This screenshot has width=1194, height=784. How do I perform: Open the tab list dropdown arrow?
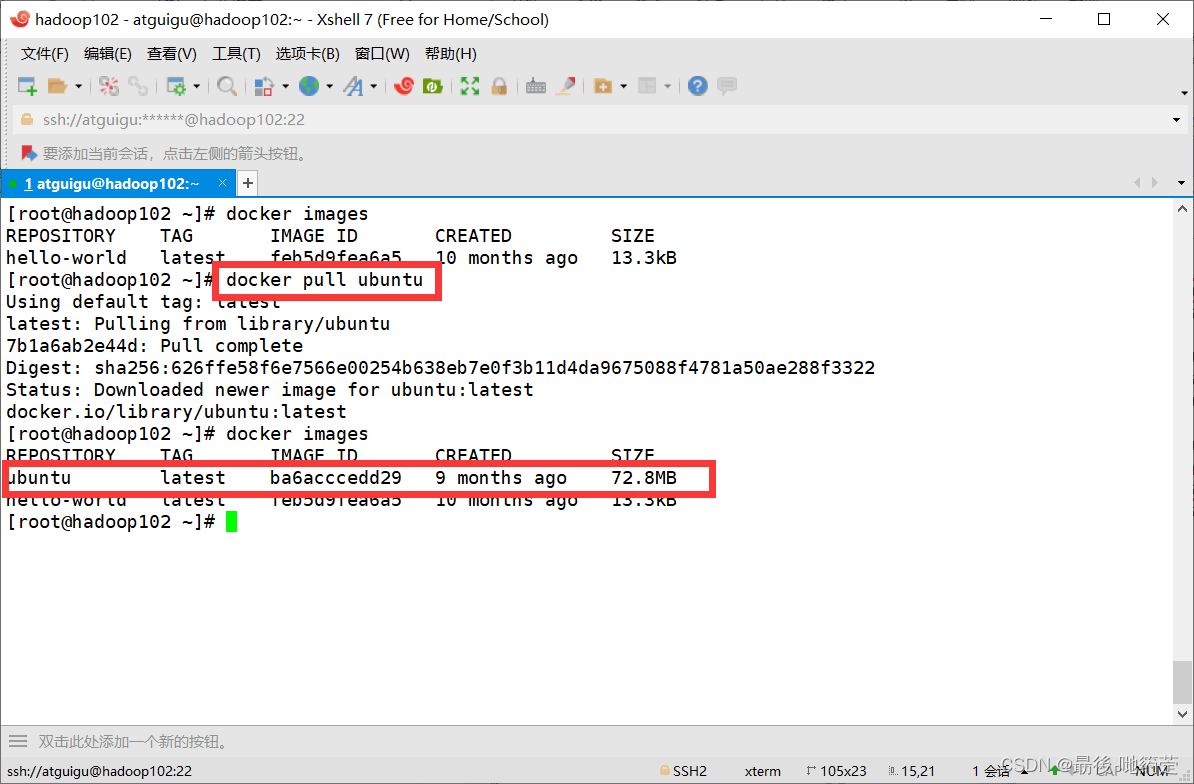pyautogui.click(x=1181, y=183)
